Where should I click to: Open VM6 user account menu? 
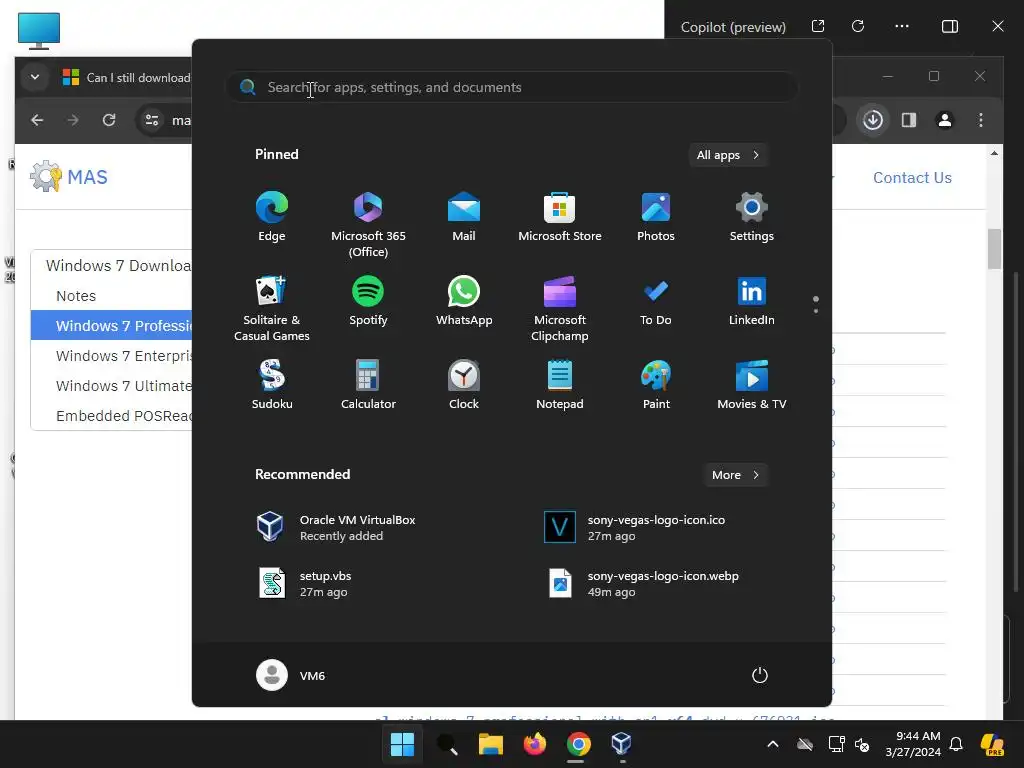291,675
